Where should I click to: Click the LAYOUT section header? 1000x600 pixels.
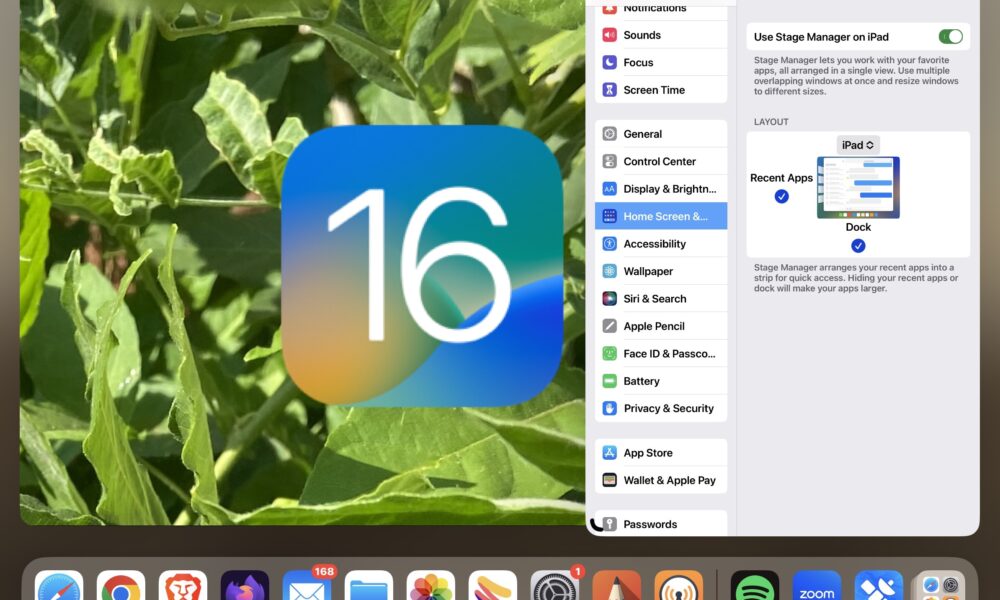(x=771, y=122)
